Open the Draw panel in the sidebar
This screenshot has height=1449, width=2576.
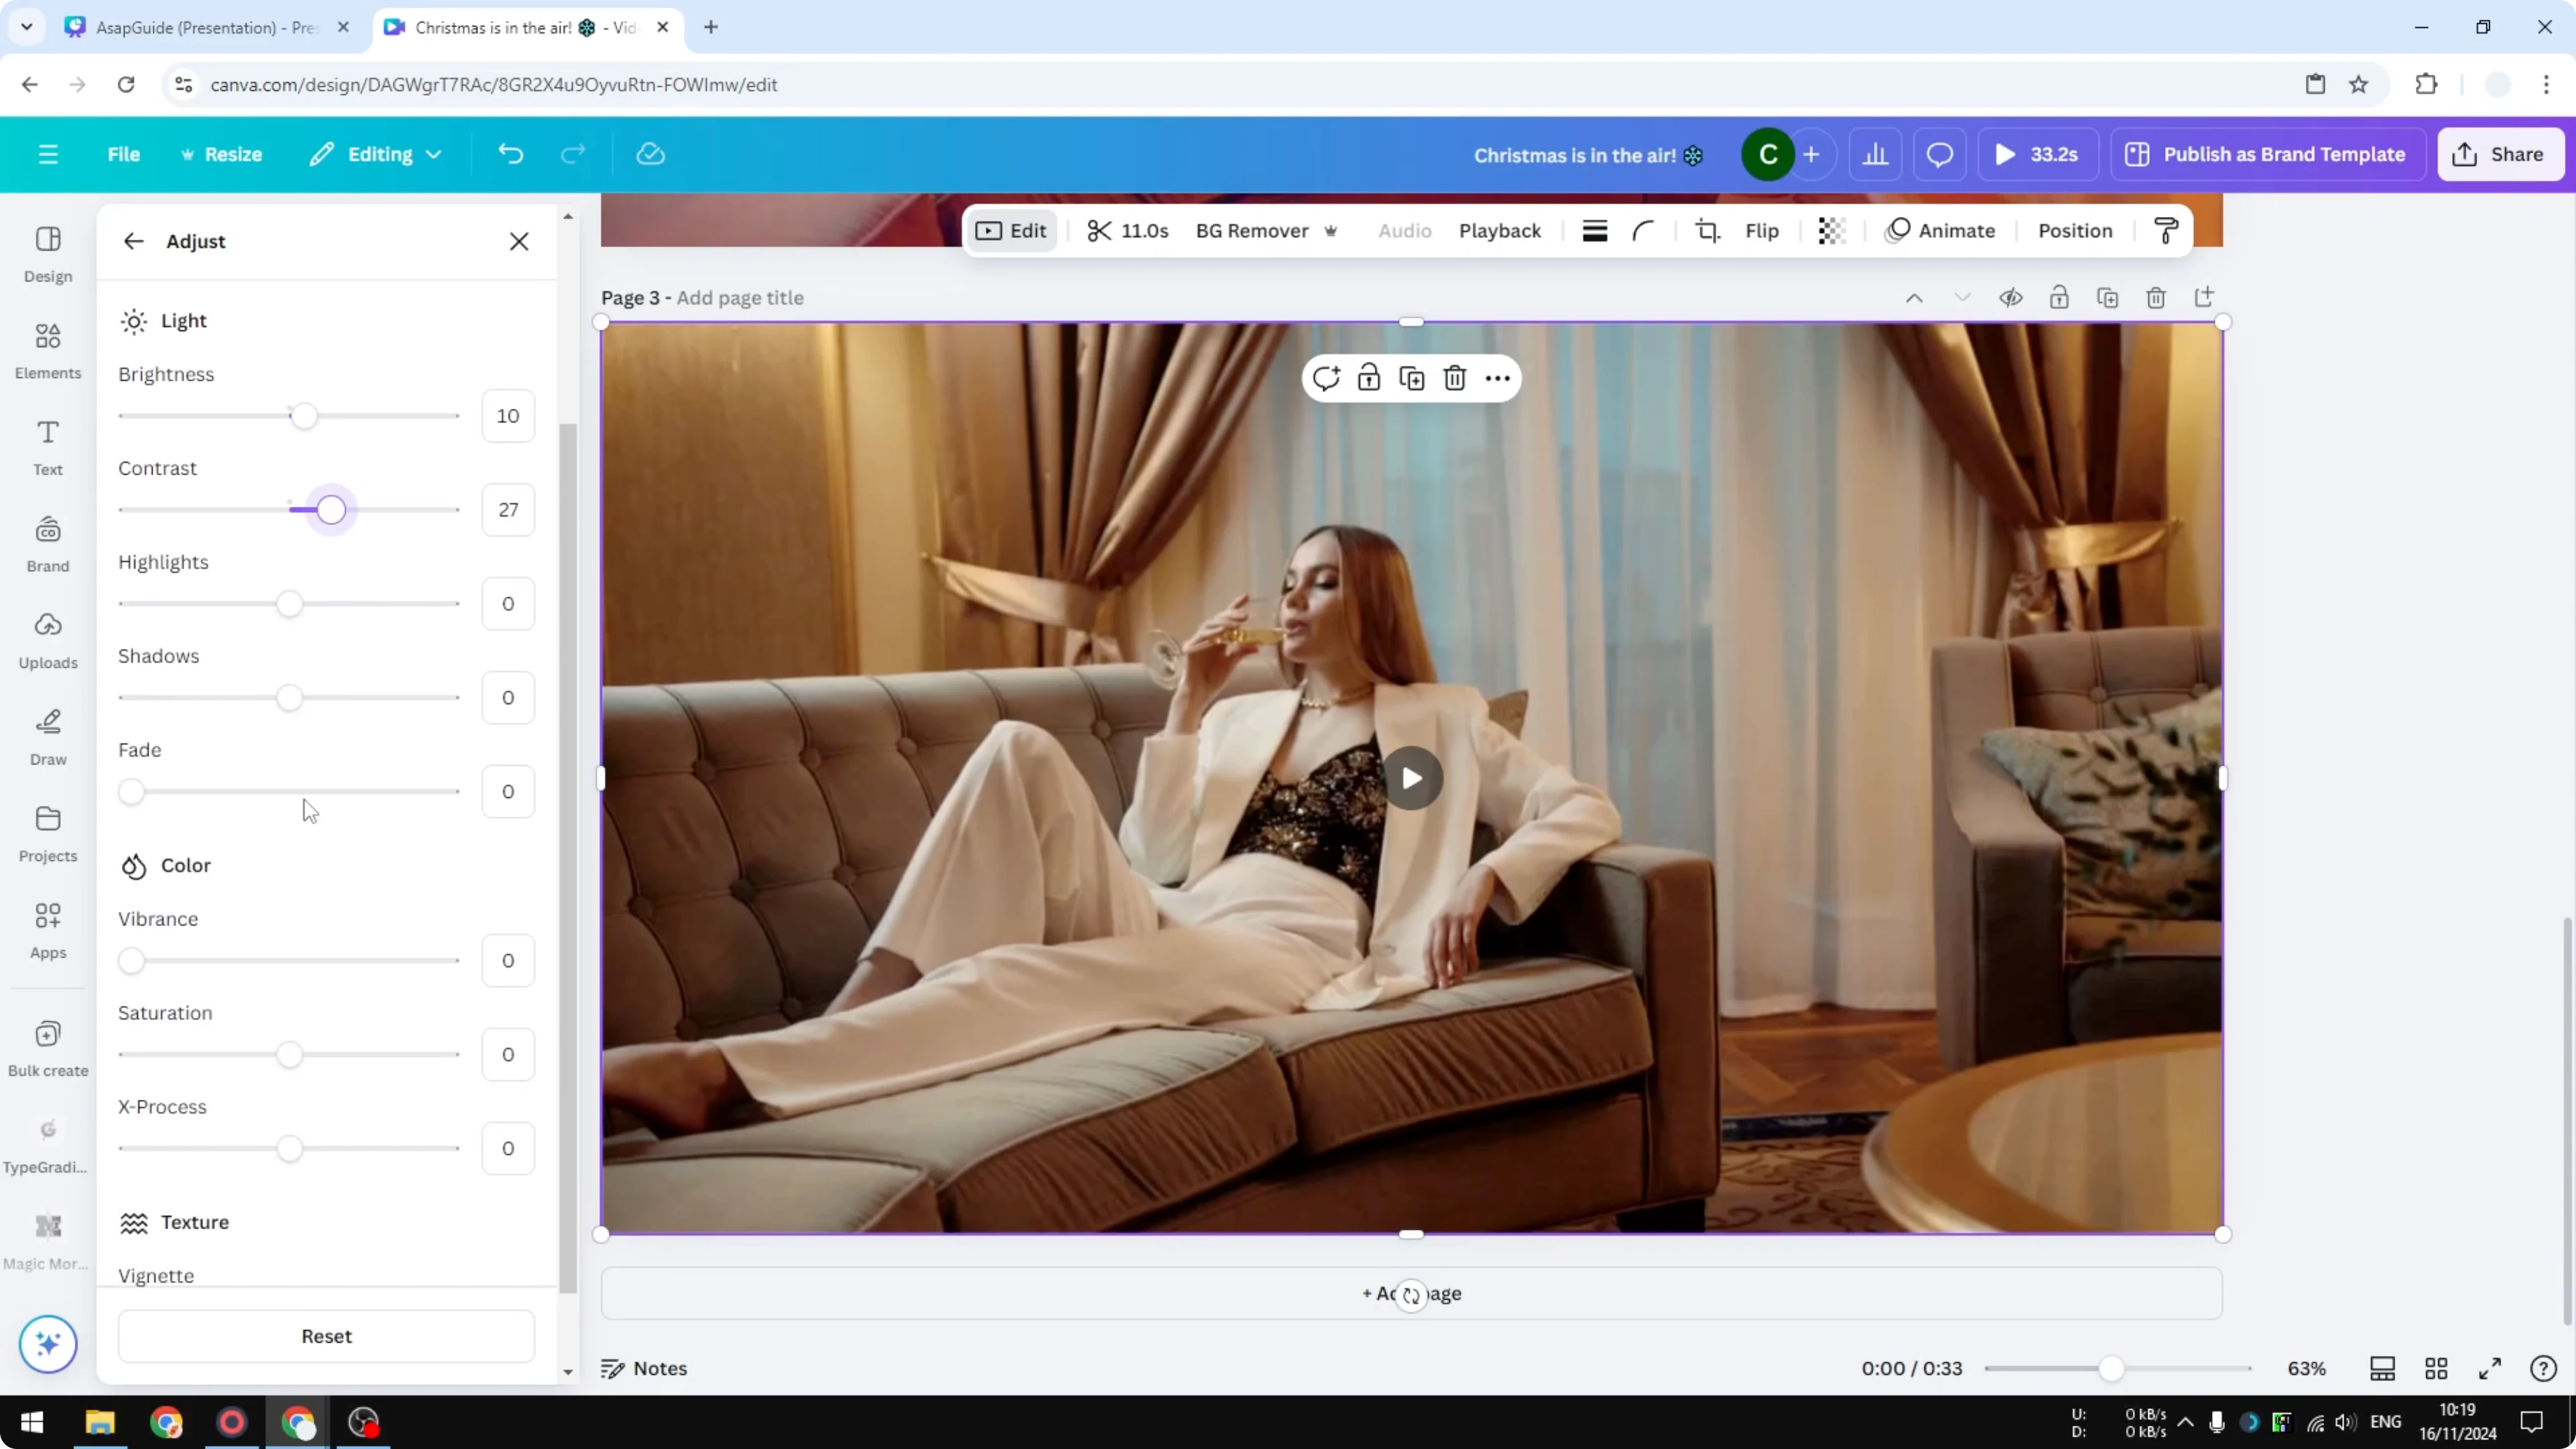47,737
